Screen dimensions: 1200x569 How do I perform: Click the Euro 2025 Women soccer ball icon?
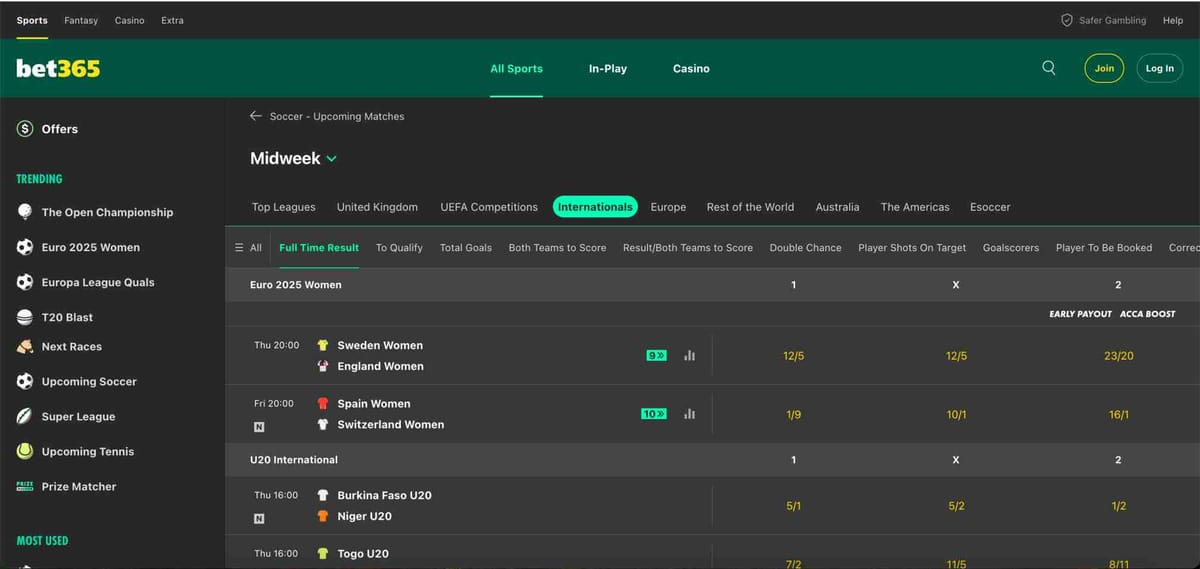point(25,247)
